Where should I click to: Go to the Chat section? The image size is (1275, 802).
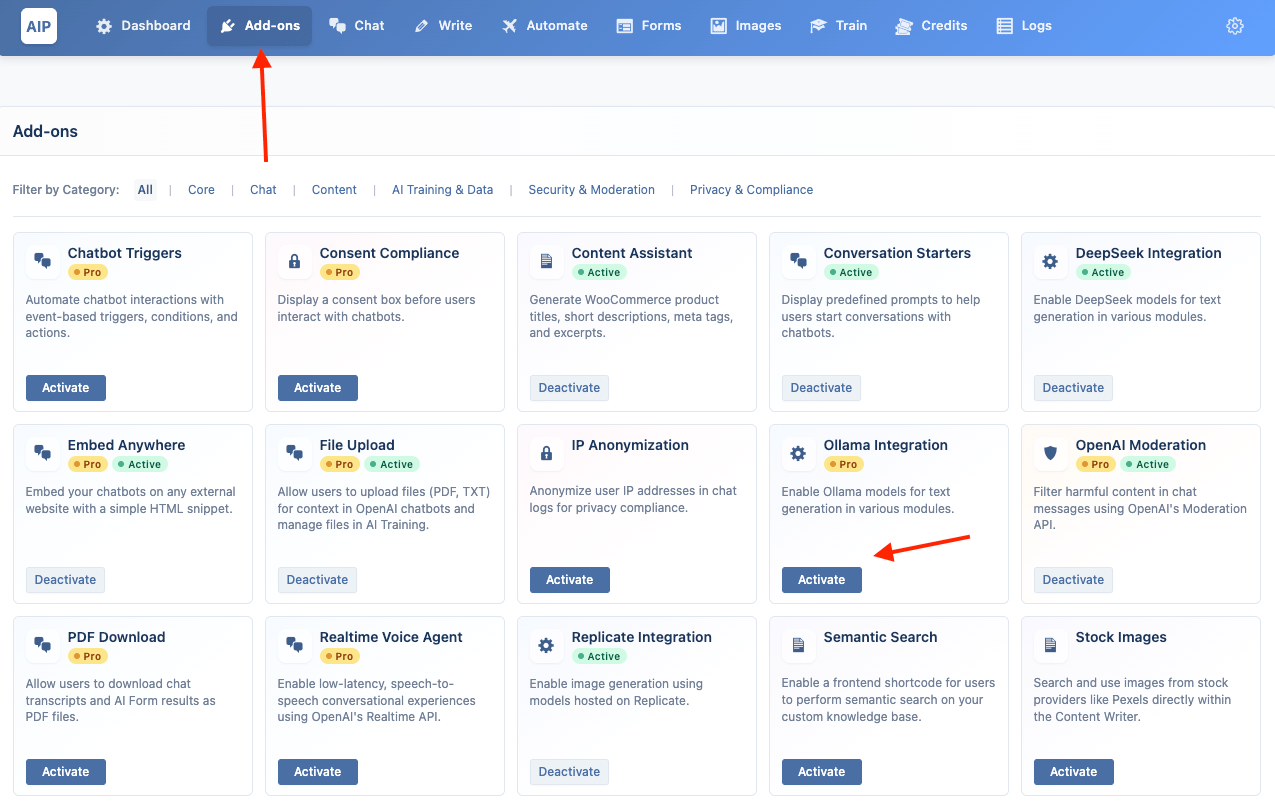357,26
